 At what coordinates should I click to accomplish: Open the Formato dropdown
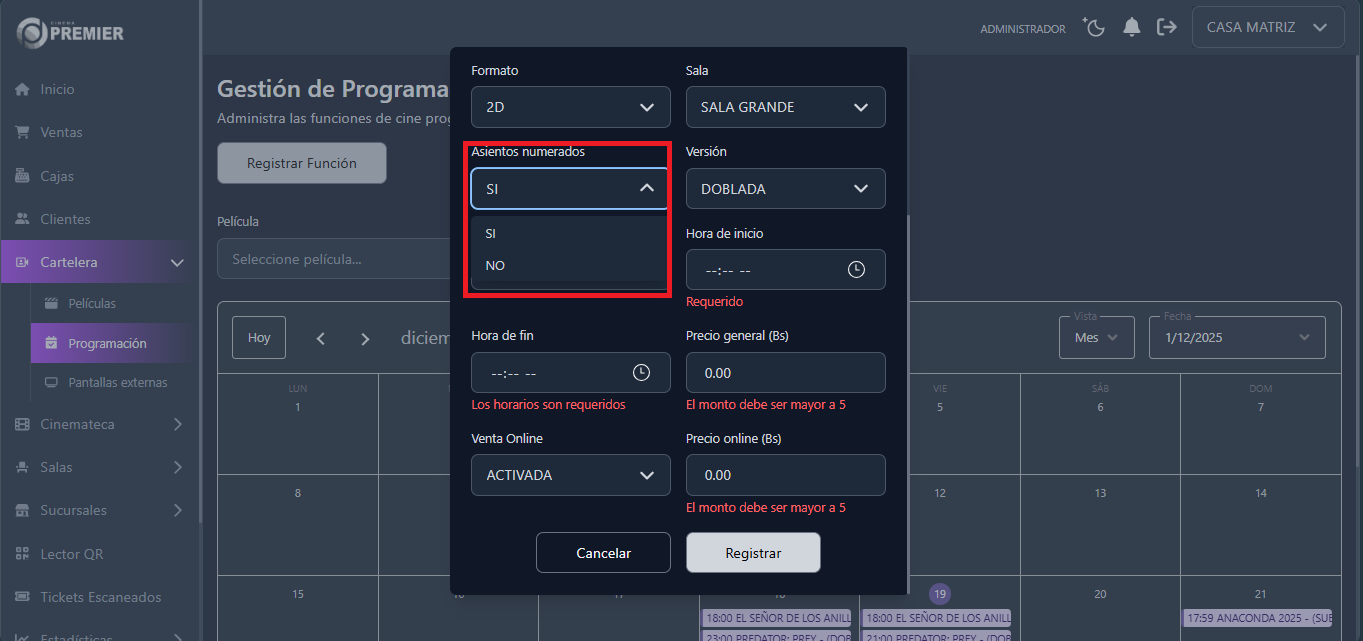(570, 107)
